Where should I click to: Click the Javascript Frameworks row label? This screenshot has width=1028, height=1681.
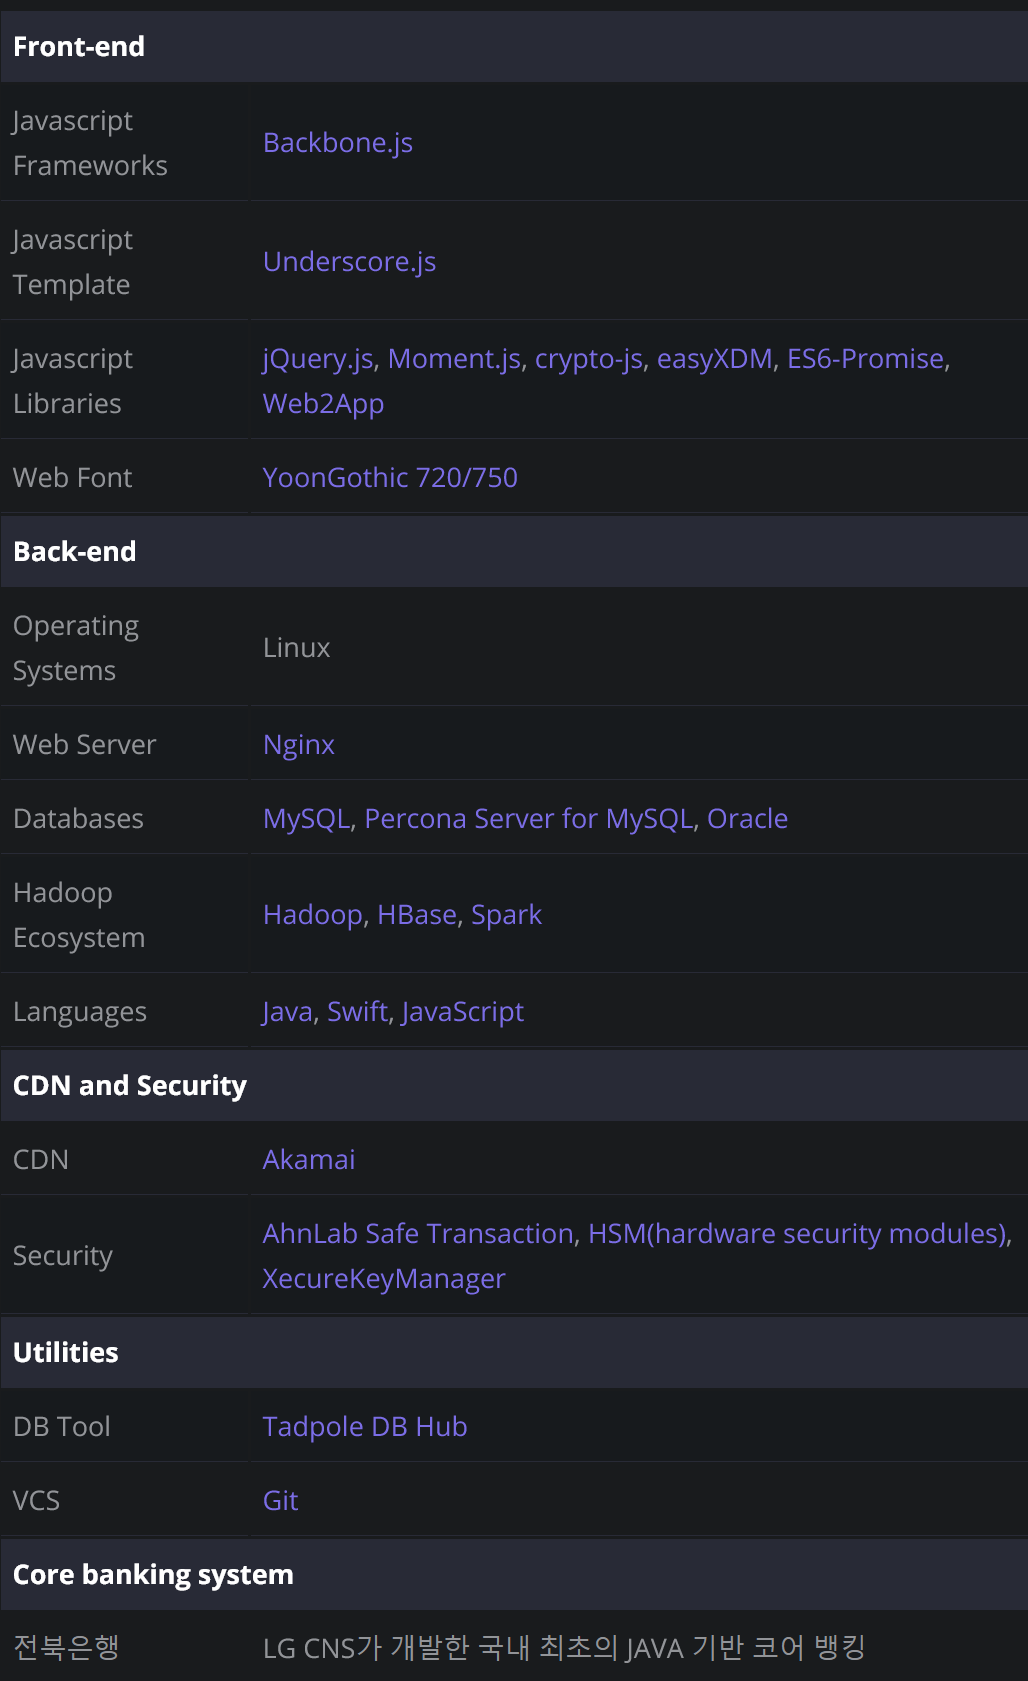[x=90, y=143]
